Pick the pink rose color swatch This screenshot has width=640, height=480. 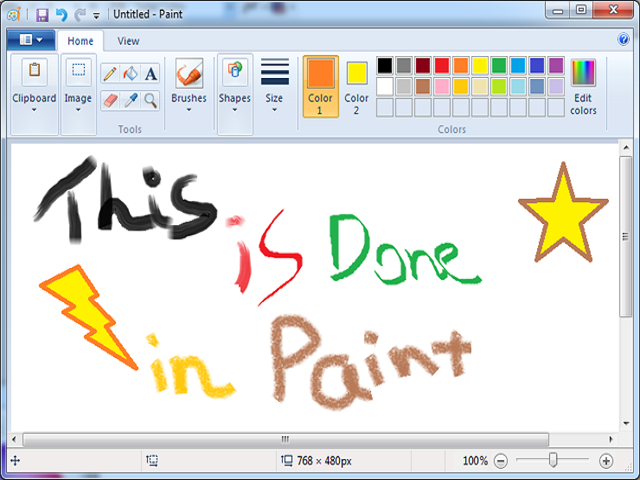tap(442, 87)
